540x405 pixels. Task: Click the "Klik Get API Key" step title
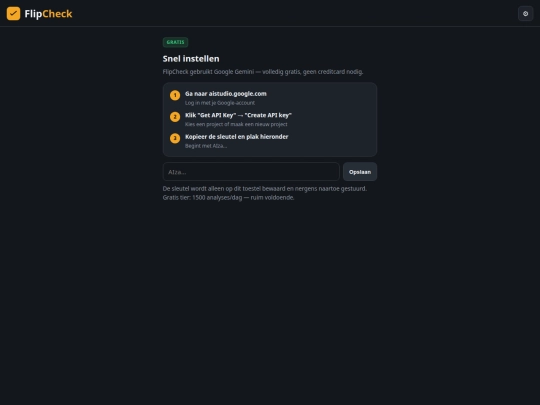(x=238, y=115)
